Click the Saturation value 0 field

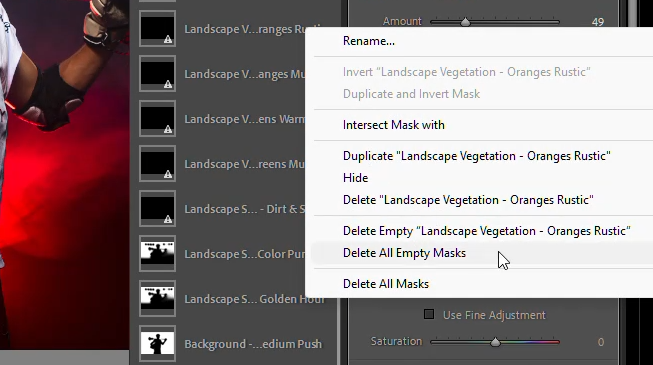click(x=601, y=342)
